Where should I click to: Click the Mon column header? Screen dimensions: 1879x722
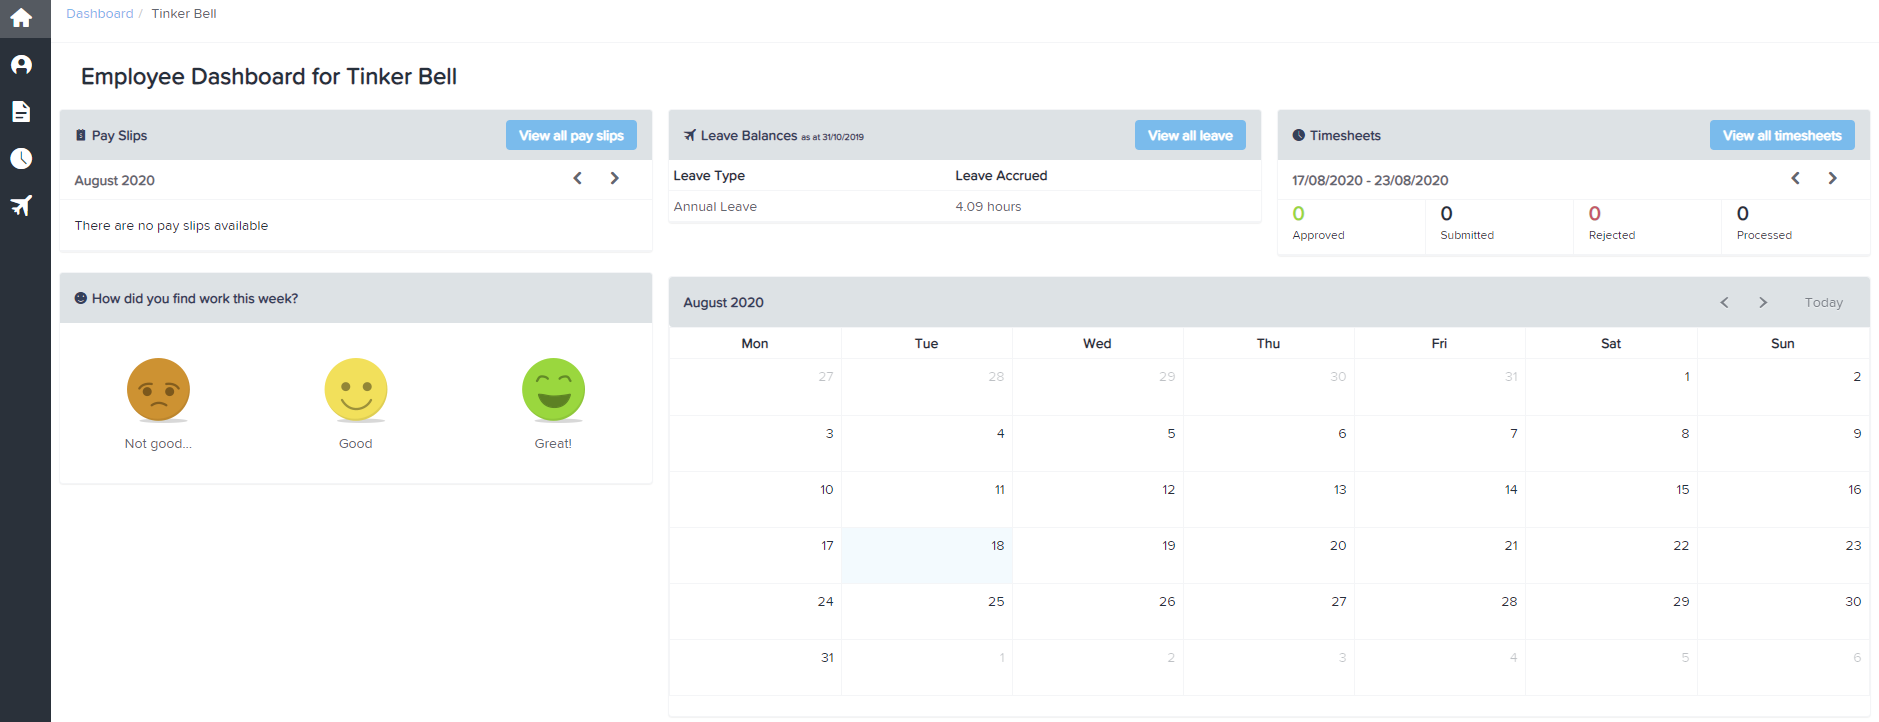[x=755, y=343]
